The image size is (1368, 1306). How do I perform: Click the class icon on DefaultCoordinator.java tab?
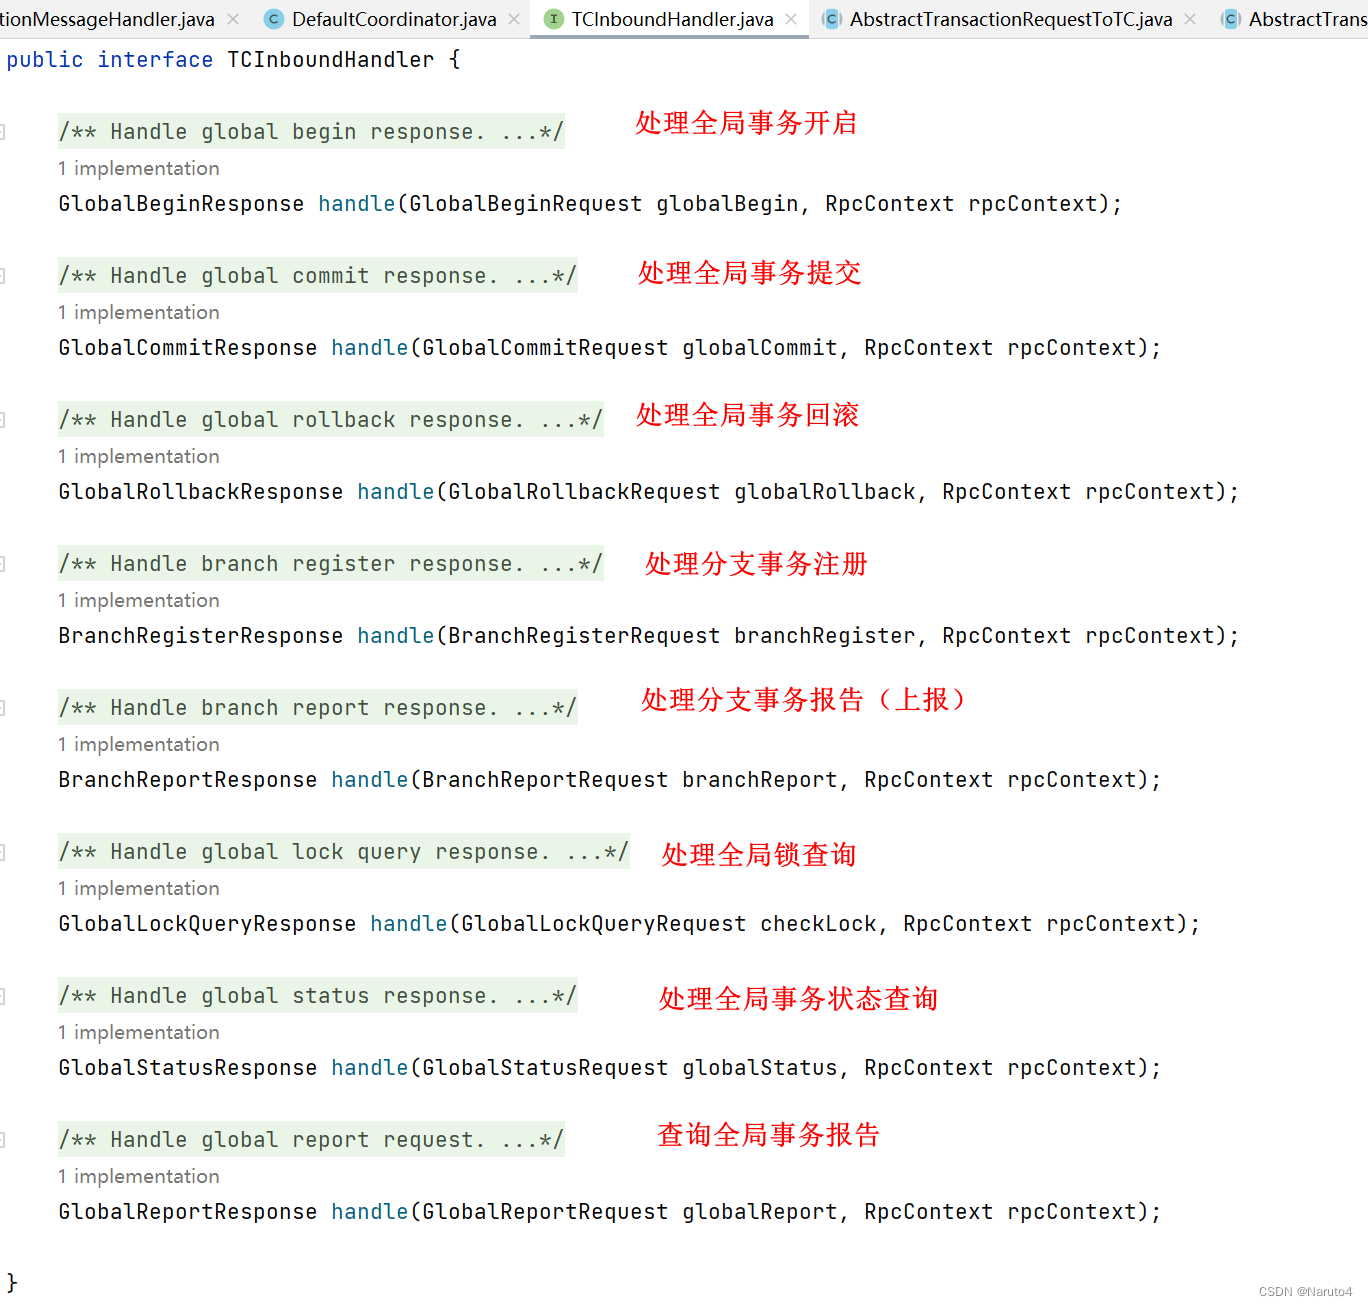pos(274,19)
